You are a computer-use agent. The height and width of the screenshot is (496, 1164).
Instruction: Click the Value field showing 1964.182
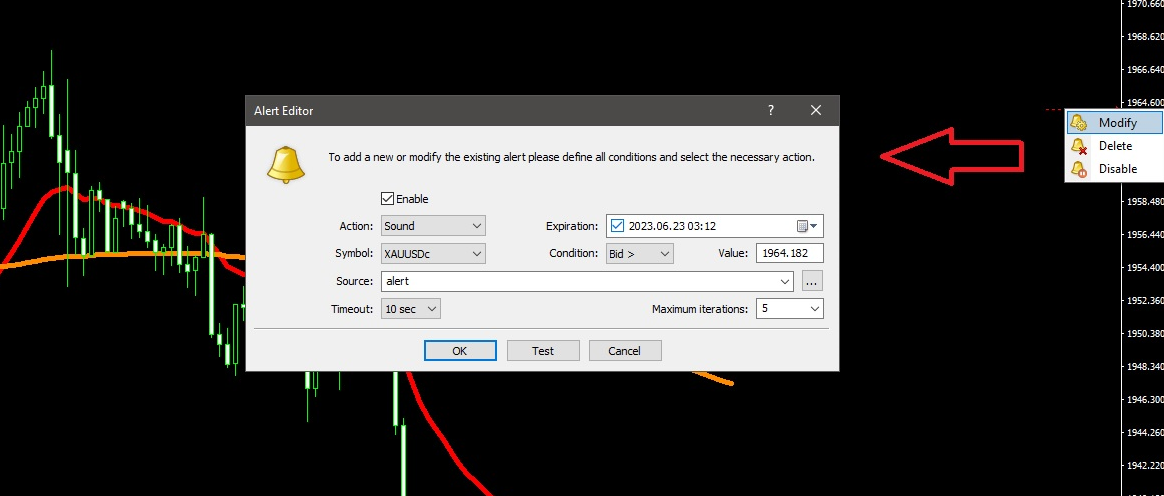tap(789, 254)
